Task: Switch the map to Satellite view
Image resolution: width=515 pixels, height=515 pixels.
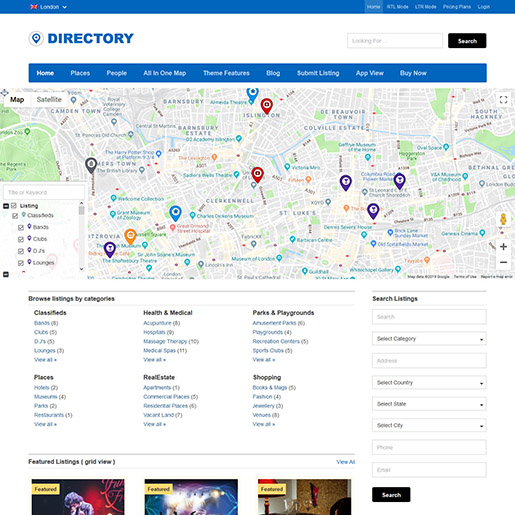Action: pos(49,99)
